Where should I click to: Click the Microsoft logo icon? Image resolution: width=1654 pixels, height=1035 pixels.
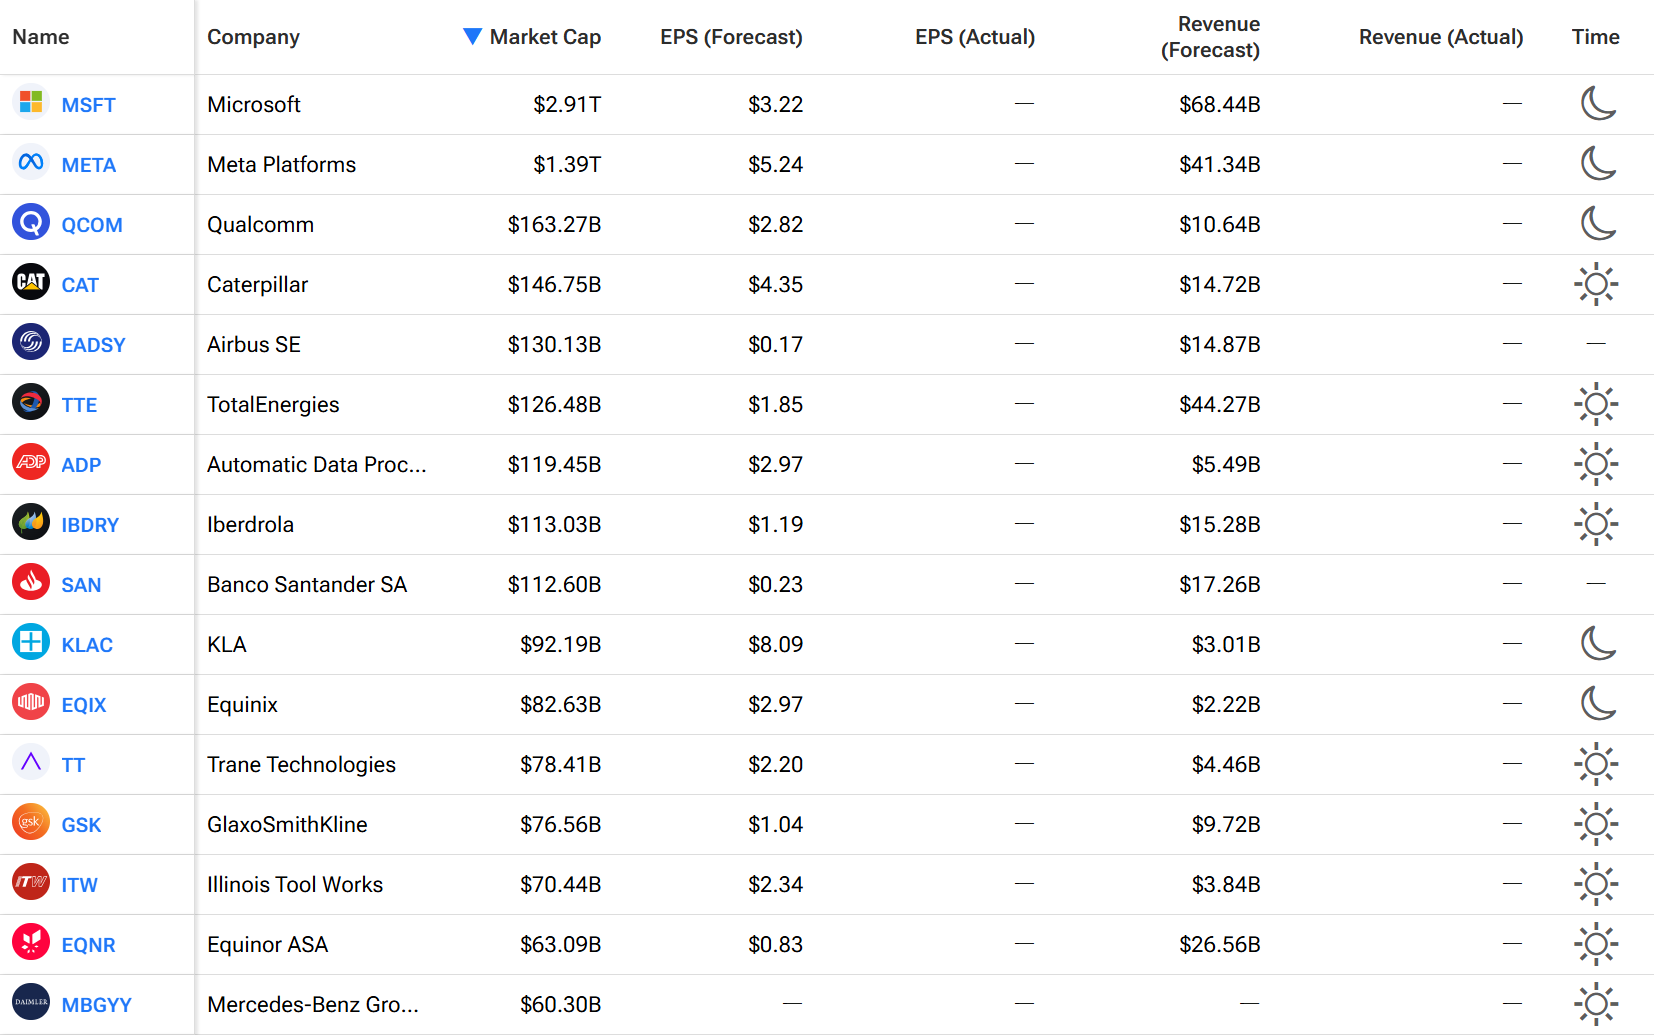(x=31, y=102)
